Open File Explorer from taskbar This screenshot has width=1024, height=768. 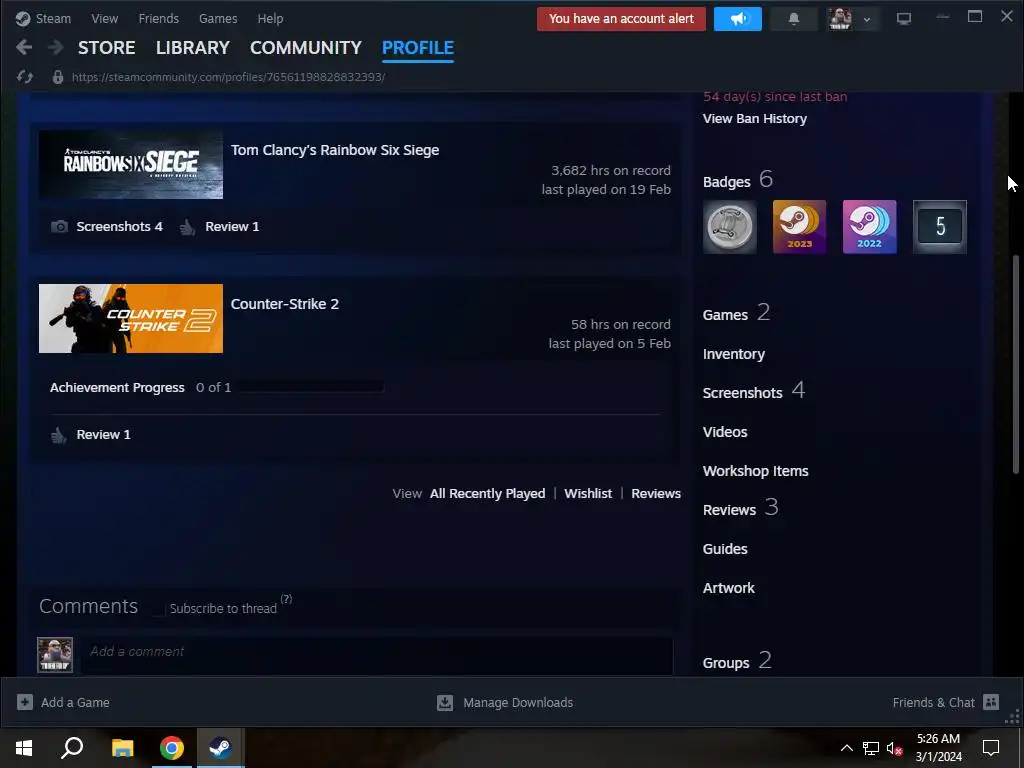pyautogui.click(x=122, y=748)
